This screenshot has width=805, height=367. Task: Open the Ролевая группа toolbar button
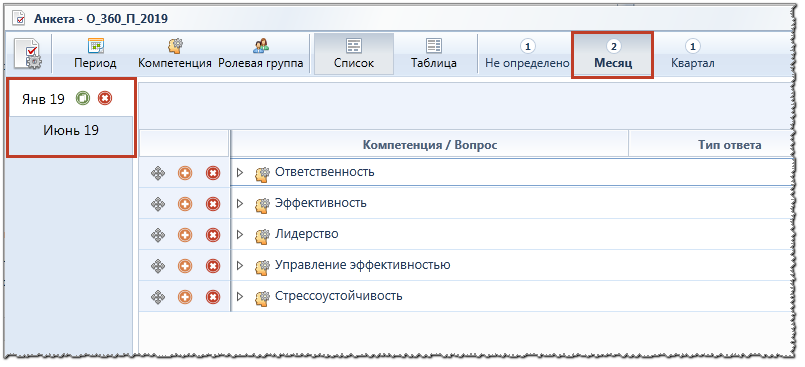pyautogui.click(x=261, y=54)
